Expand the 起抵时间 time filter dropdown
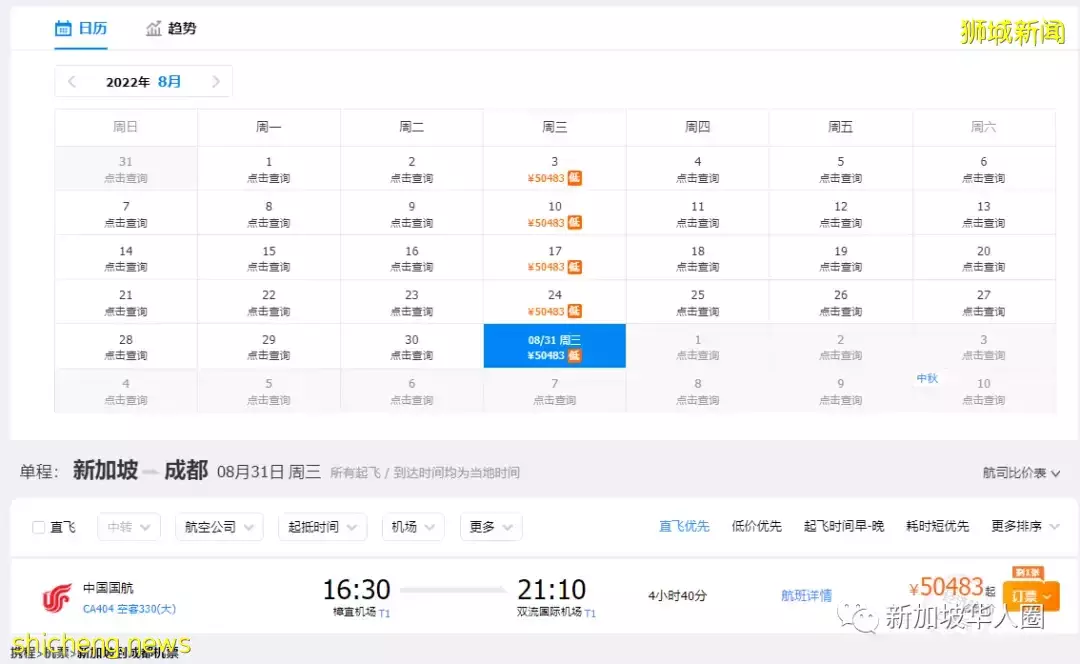1080x664 pixels. pos(322,527)
